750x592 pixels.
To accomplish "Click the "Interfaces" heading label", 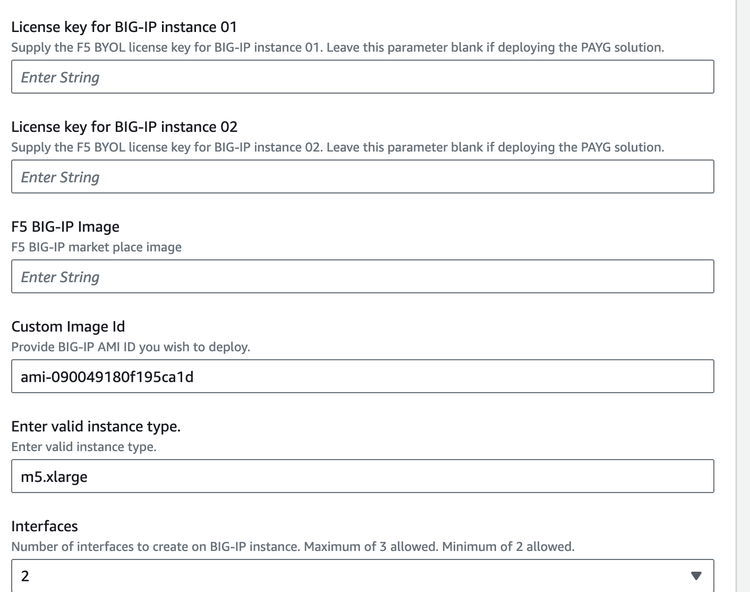I will click(44, 526).
